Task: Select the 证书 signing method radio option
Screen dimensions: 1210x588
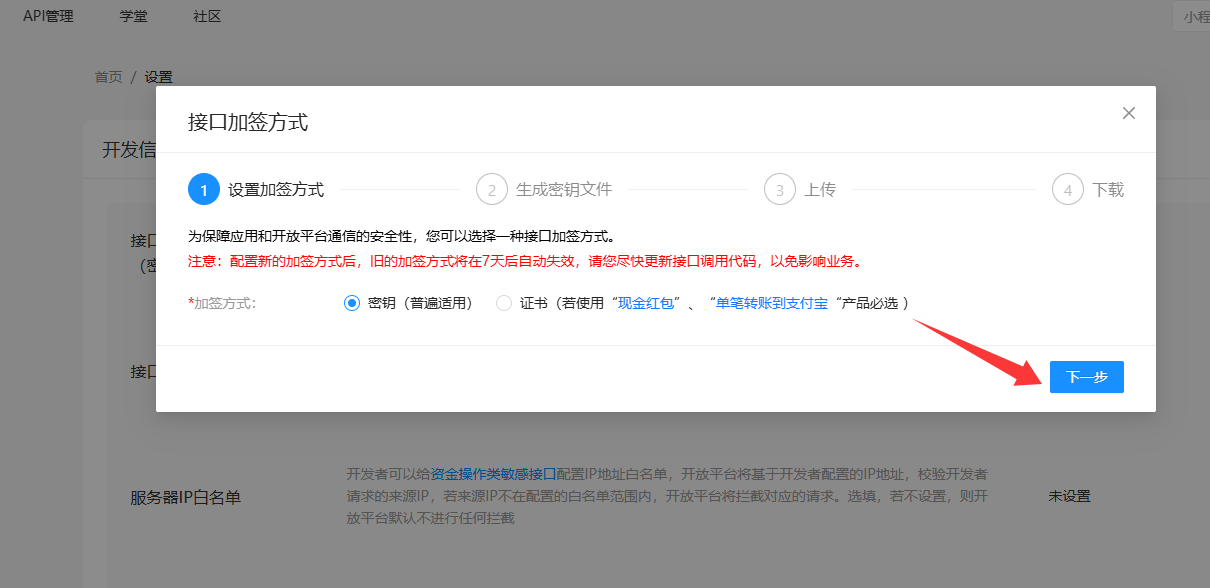Action: [503, 302]
